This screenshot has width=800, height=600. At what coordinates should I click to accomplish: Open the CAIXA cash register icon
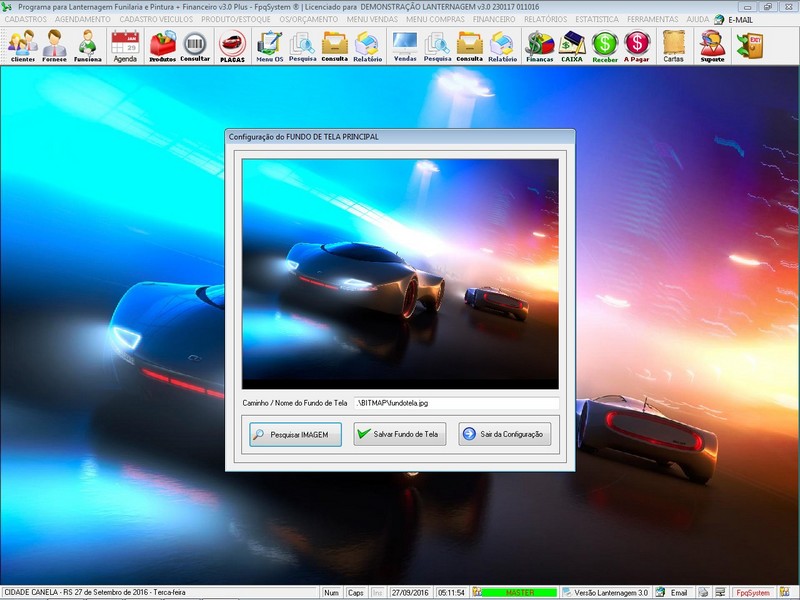[572, 45]
